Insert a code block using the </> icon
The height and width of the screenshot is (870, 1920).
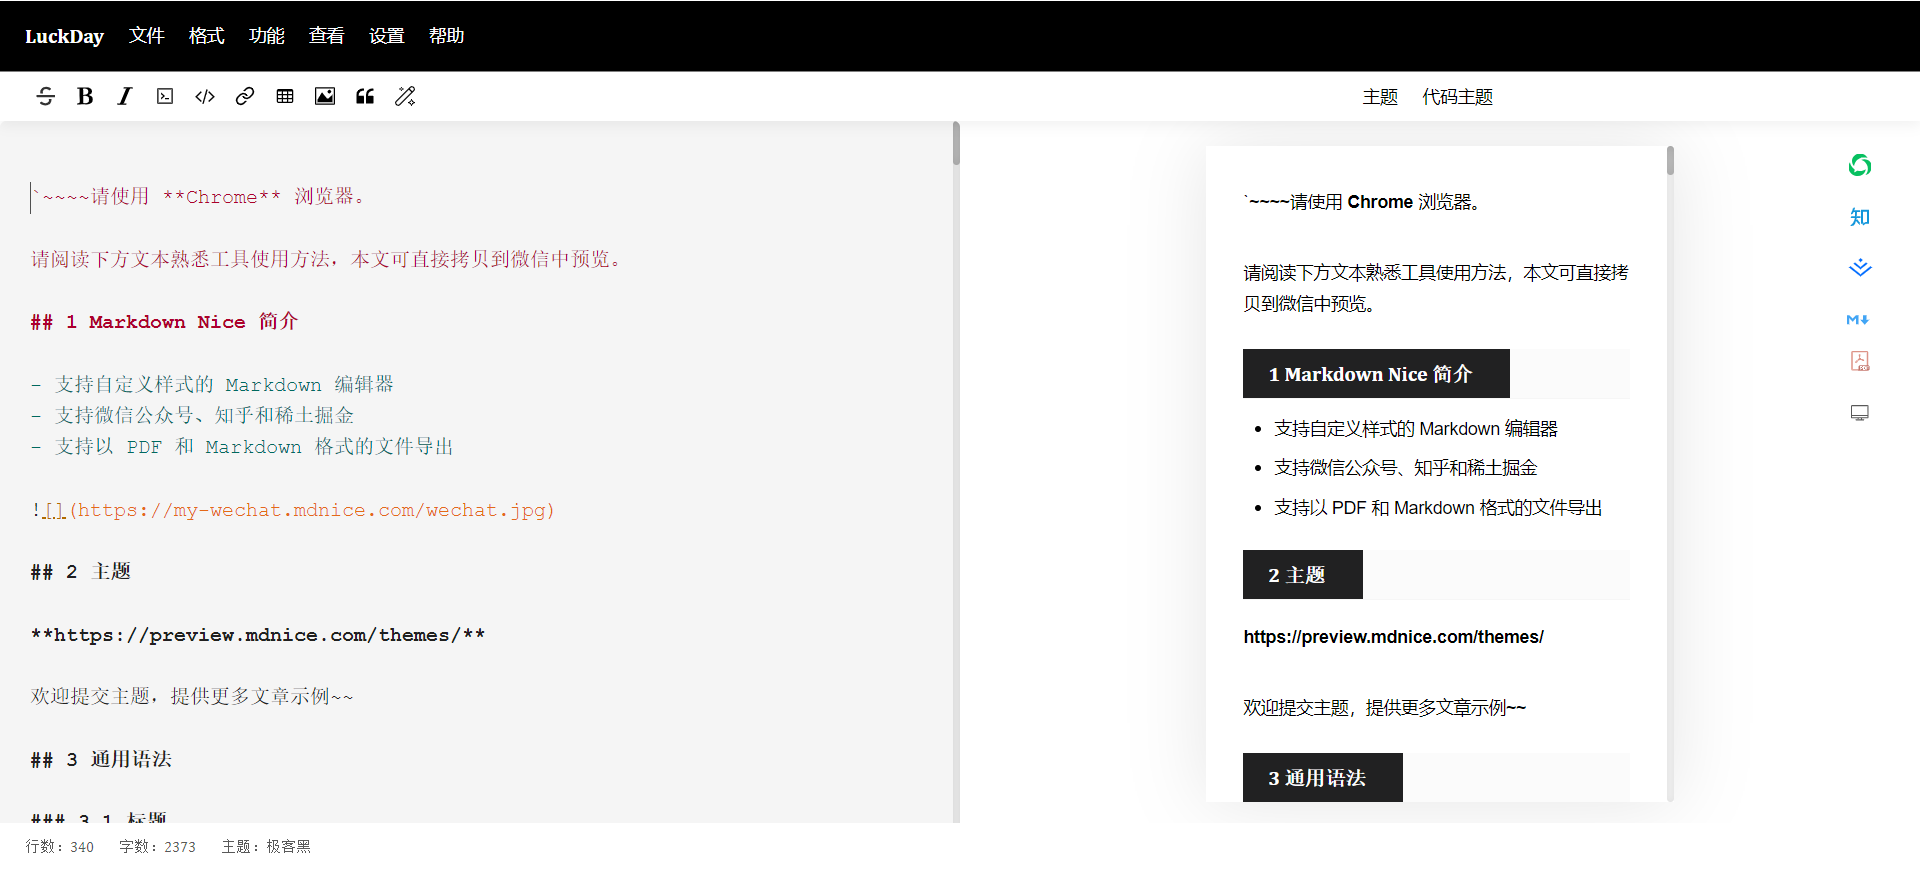click(x=205, y=96)
